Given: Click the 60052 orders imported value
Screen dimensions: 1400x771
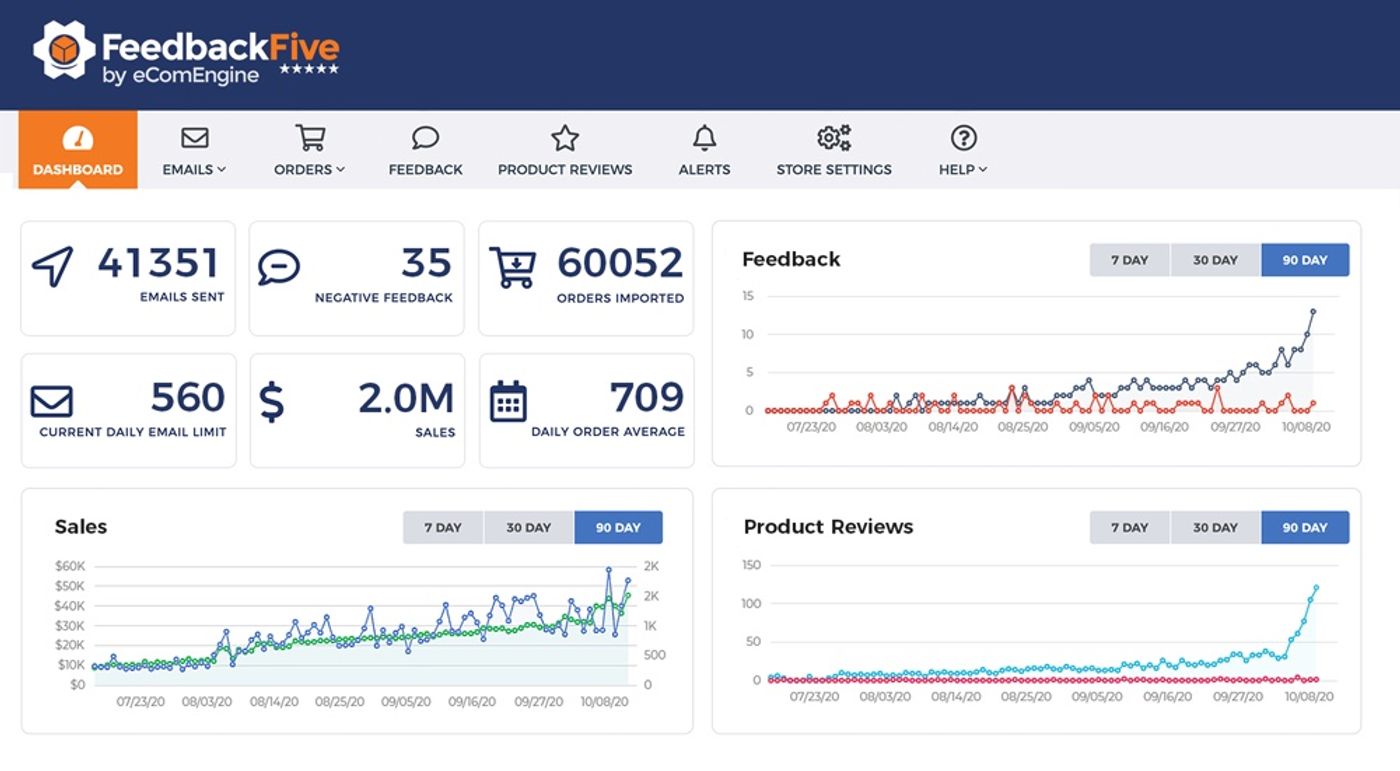Looking at the screenshot, I should [x=620, y=263].
